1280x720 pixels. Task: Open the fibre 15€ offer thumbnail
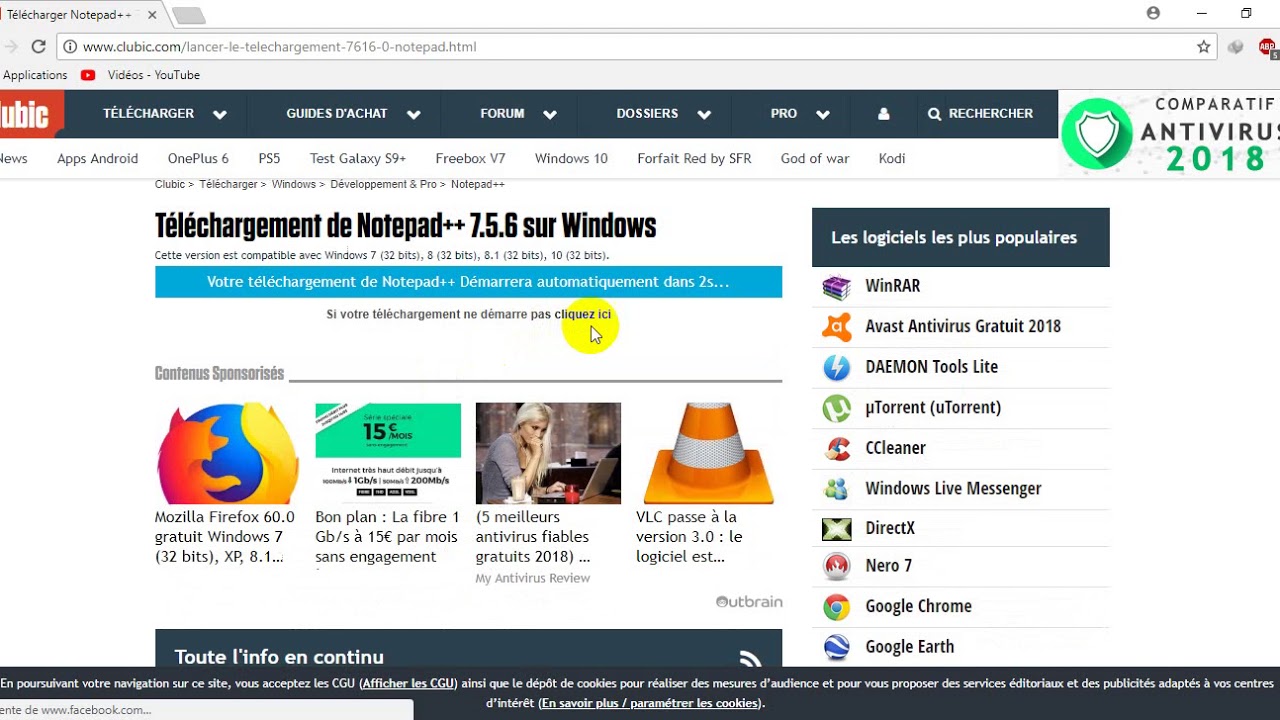click(388, 453)
